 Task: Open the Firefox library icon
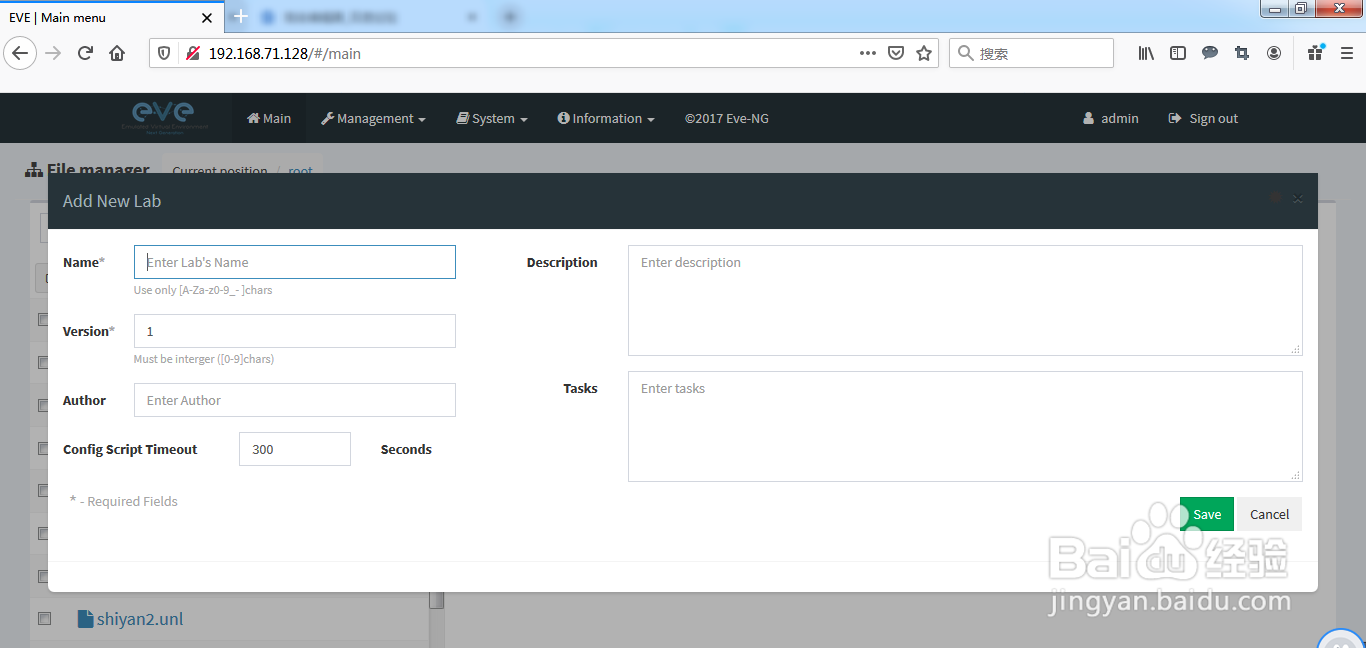[x=1146, y=53]
